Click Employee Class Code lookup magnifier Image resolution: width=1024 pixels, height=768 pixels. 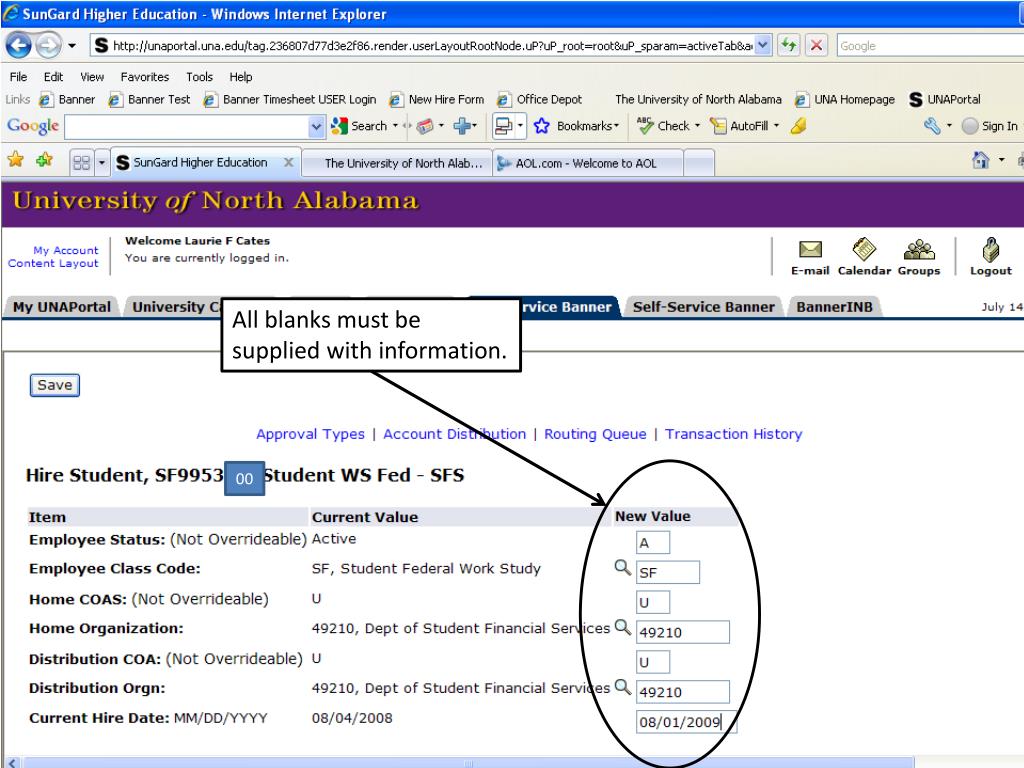pos(622,568)
